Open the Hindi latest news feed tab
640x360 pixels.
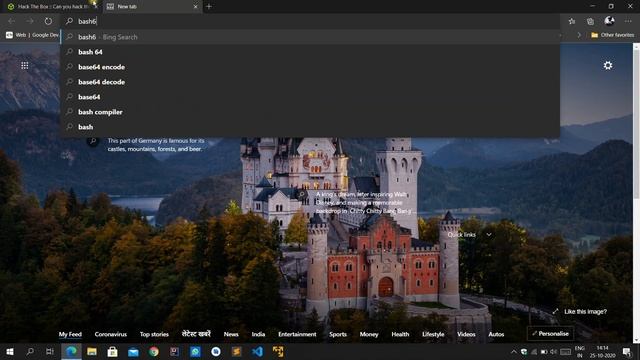click(x=196, y=334)
